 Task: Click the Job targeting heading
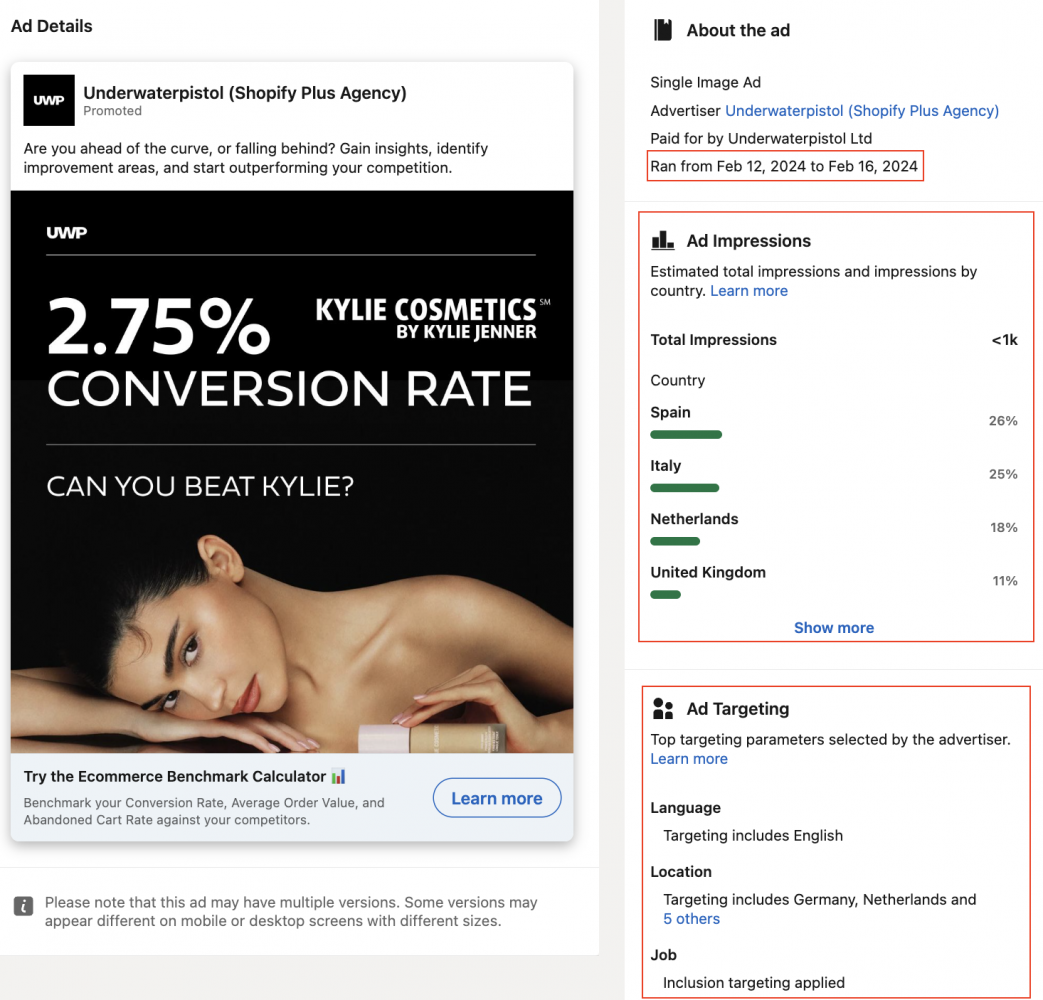[x=664, y=955]
